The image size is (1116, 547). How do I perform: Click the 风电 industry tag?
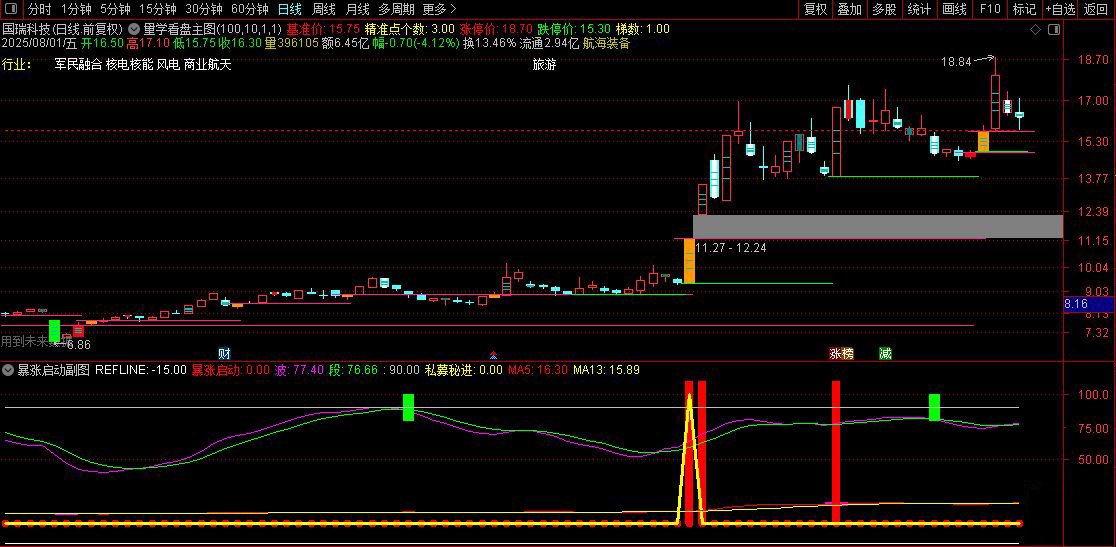click(169, 65)
